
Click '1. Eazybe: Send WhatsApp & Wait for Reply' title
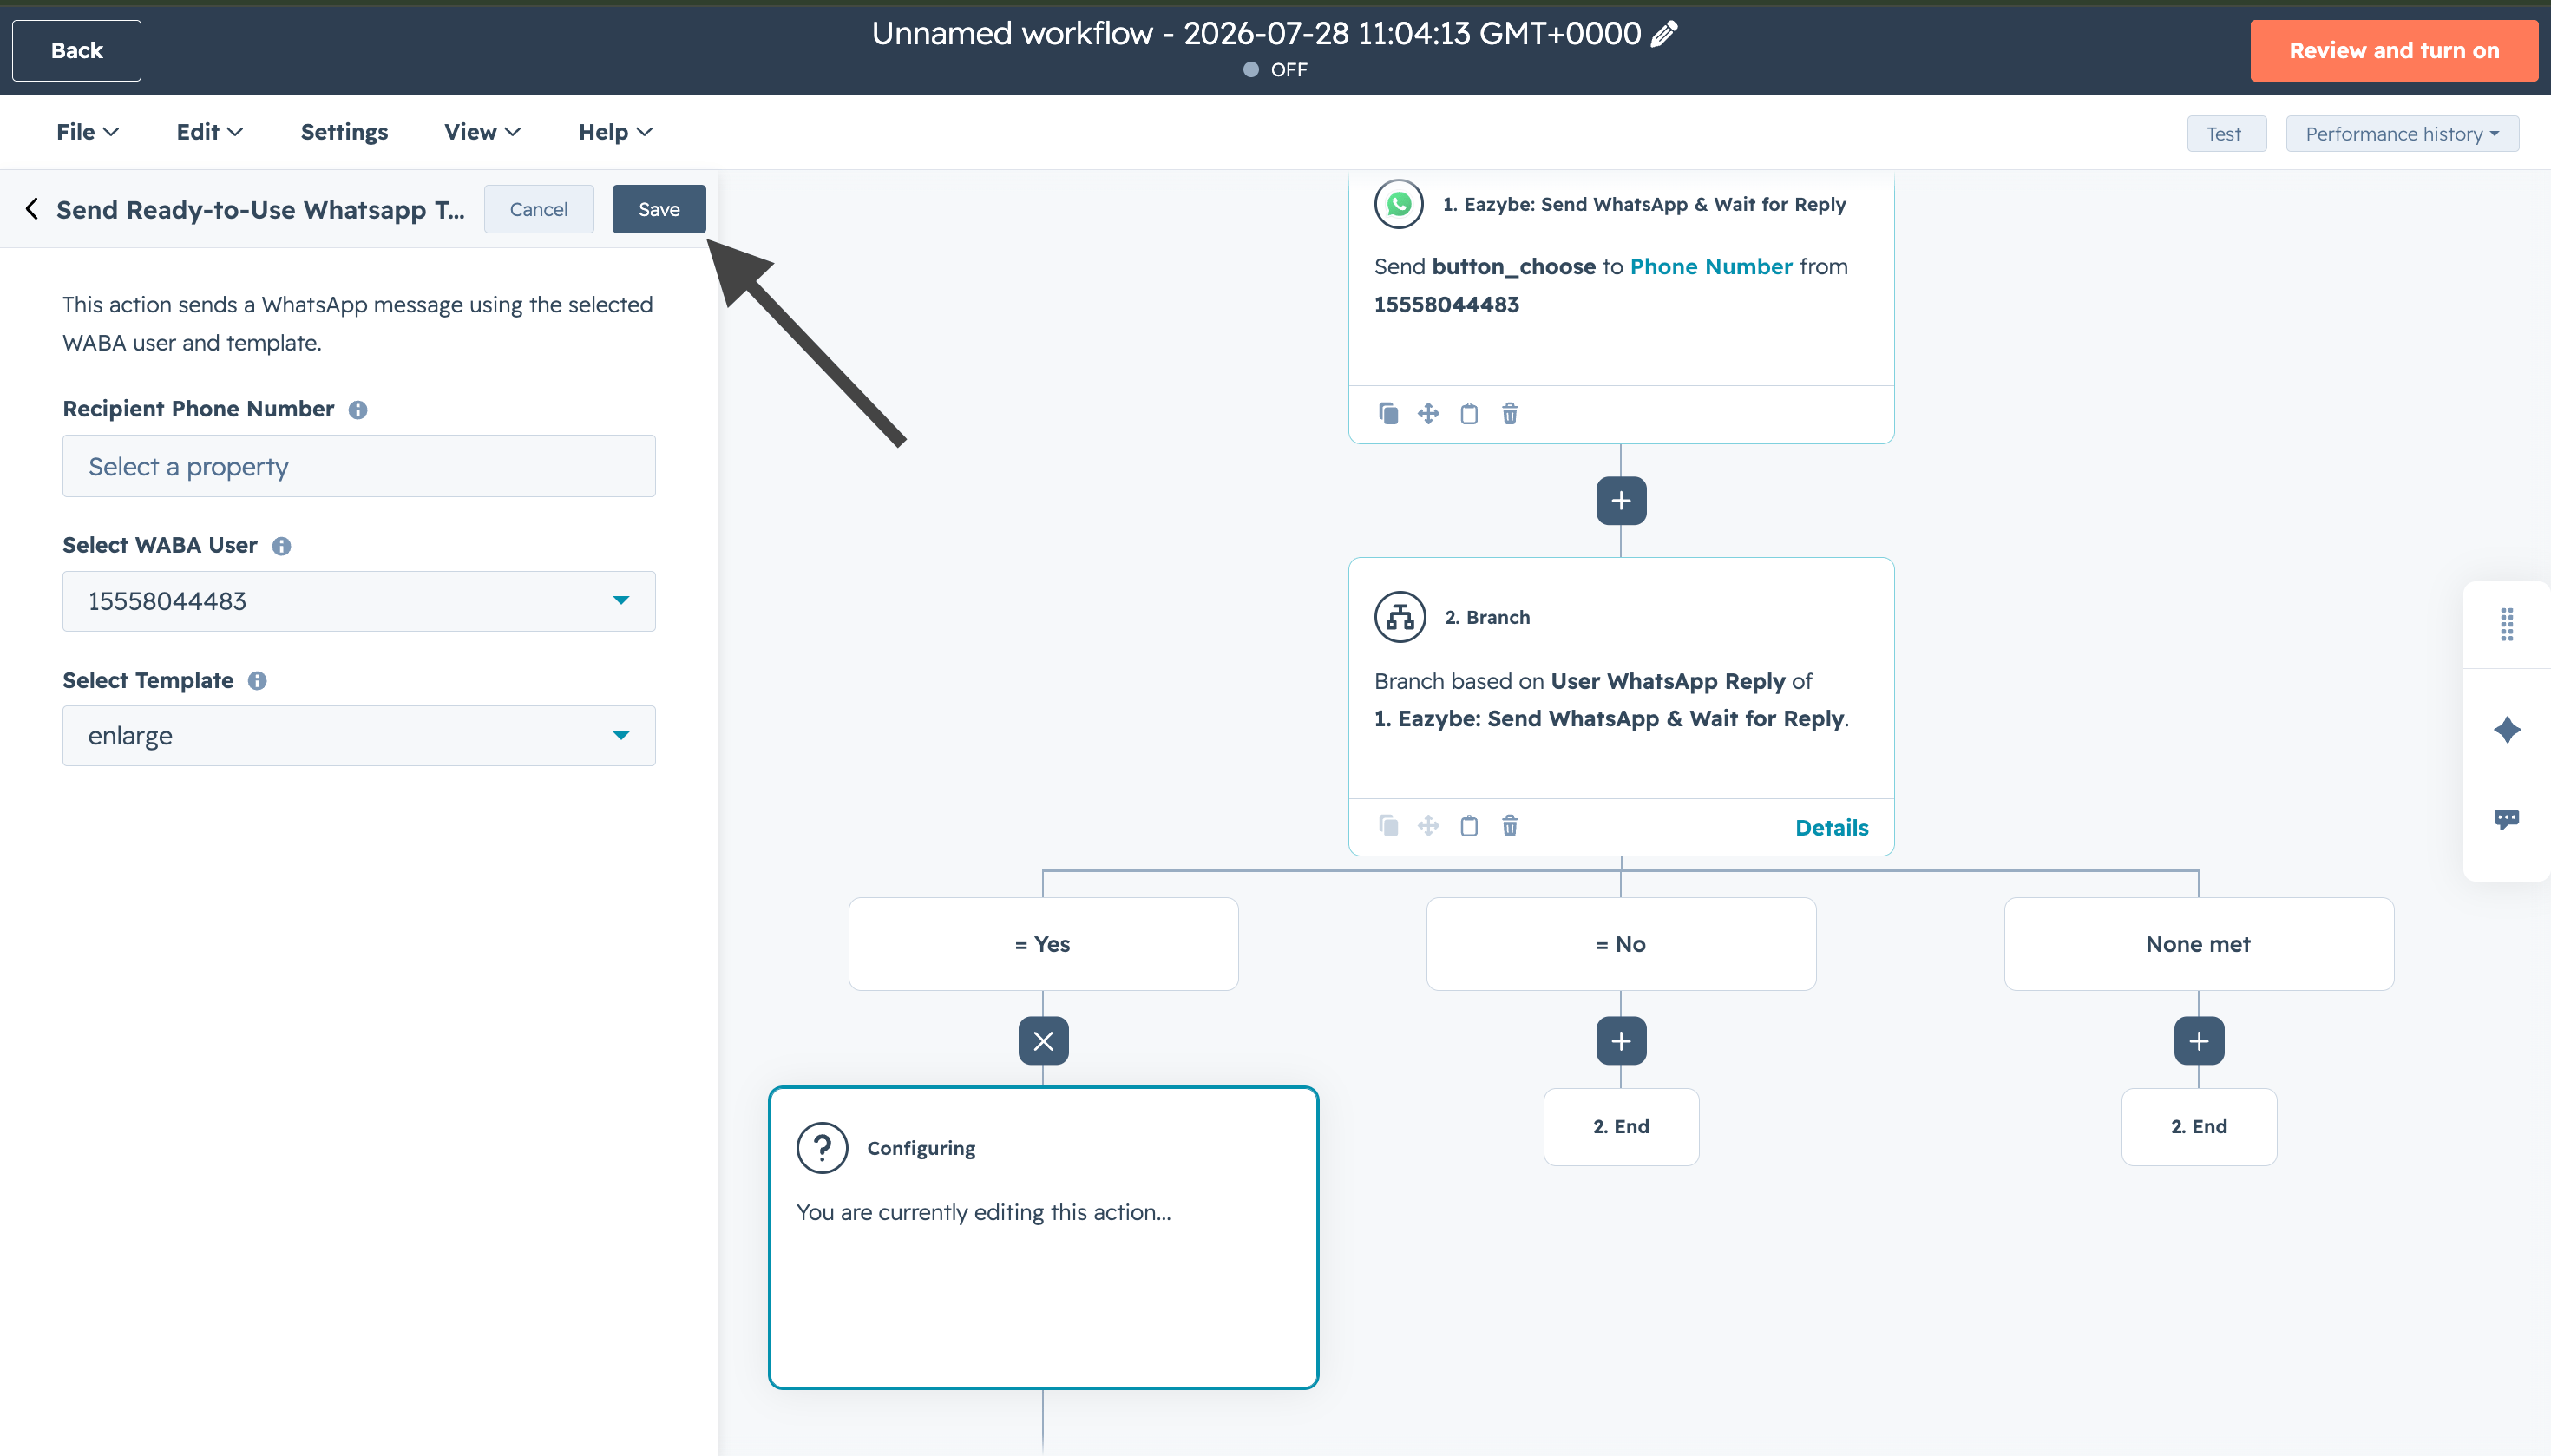1644,204
